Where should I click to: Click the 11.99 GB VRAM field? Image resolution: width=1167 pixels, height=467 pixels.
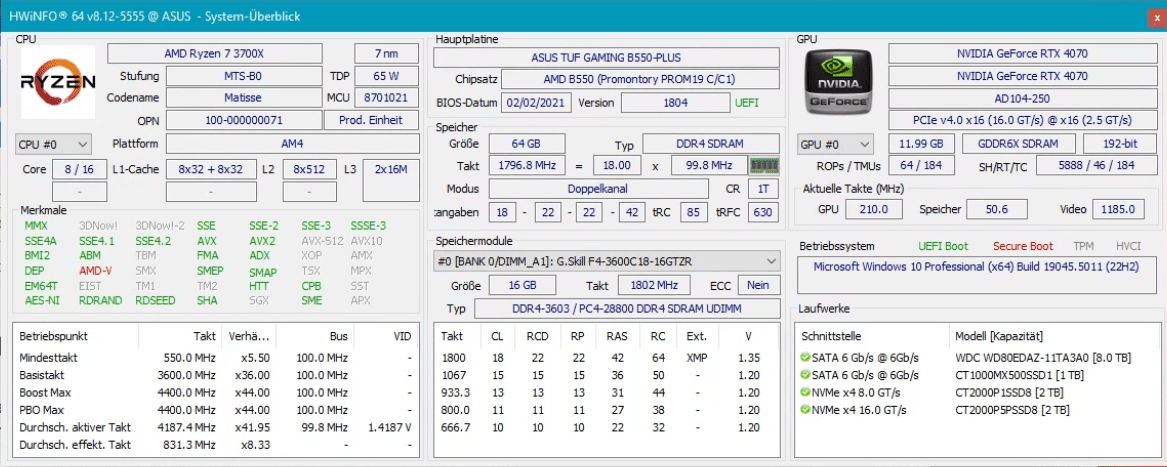pos(921,144)
